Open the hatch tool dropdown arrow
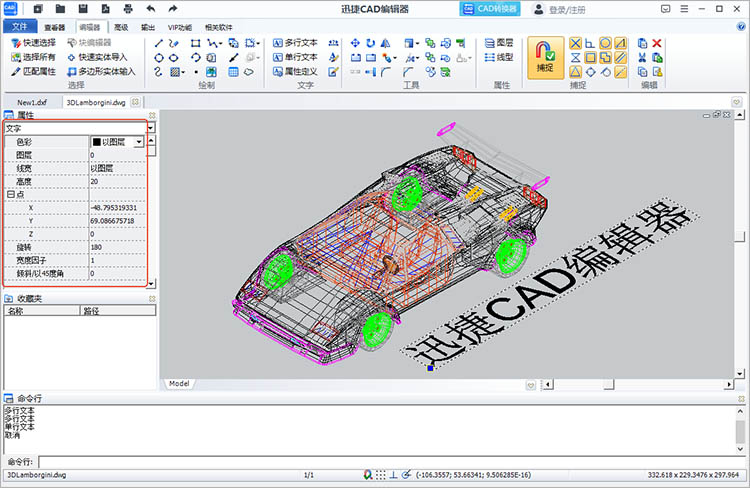750x488 pixels. [x=183, y=72]
